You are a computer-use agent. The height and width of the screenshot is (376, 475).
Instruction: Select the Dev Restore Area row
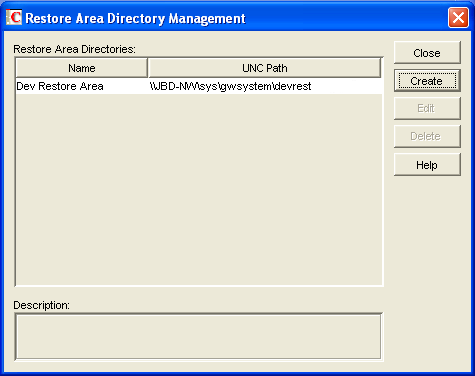199,86
